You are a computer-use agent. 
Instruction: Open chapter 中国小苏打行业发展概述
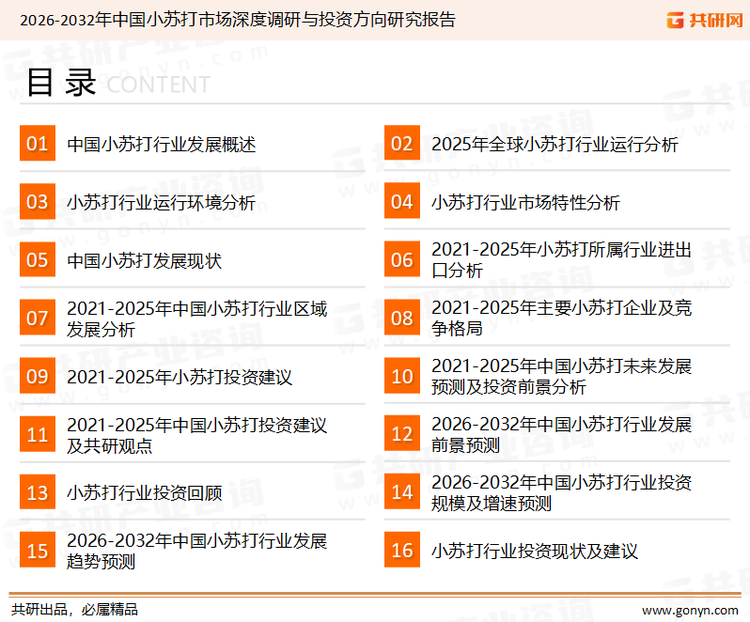click(x=162, y=144)
